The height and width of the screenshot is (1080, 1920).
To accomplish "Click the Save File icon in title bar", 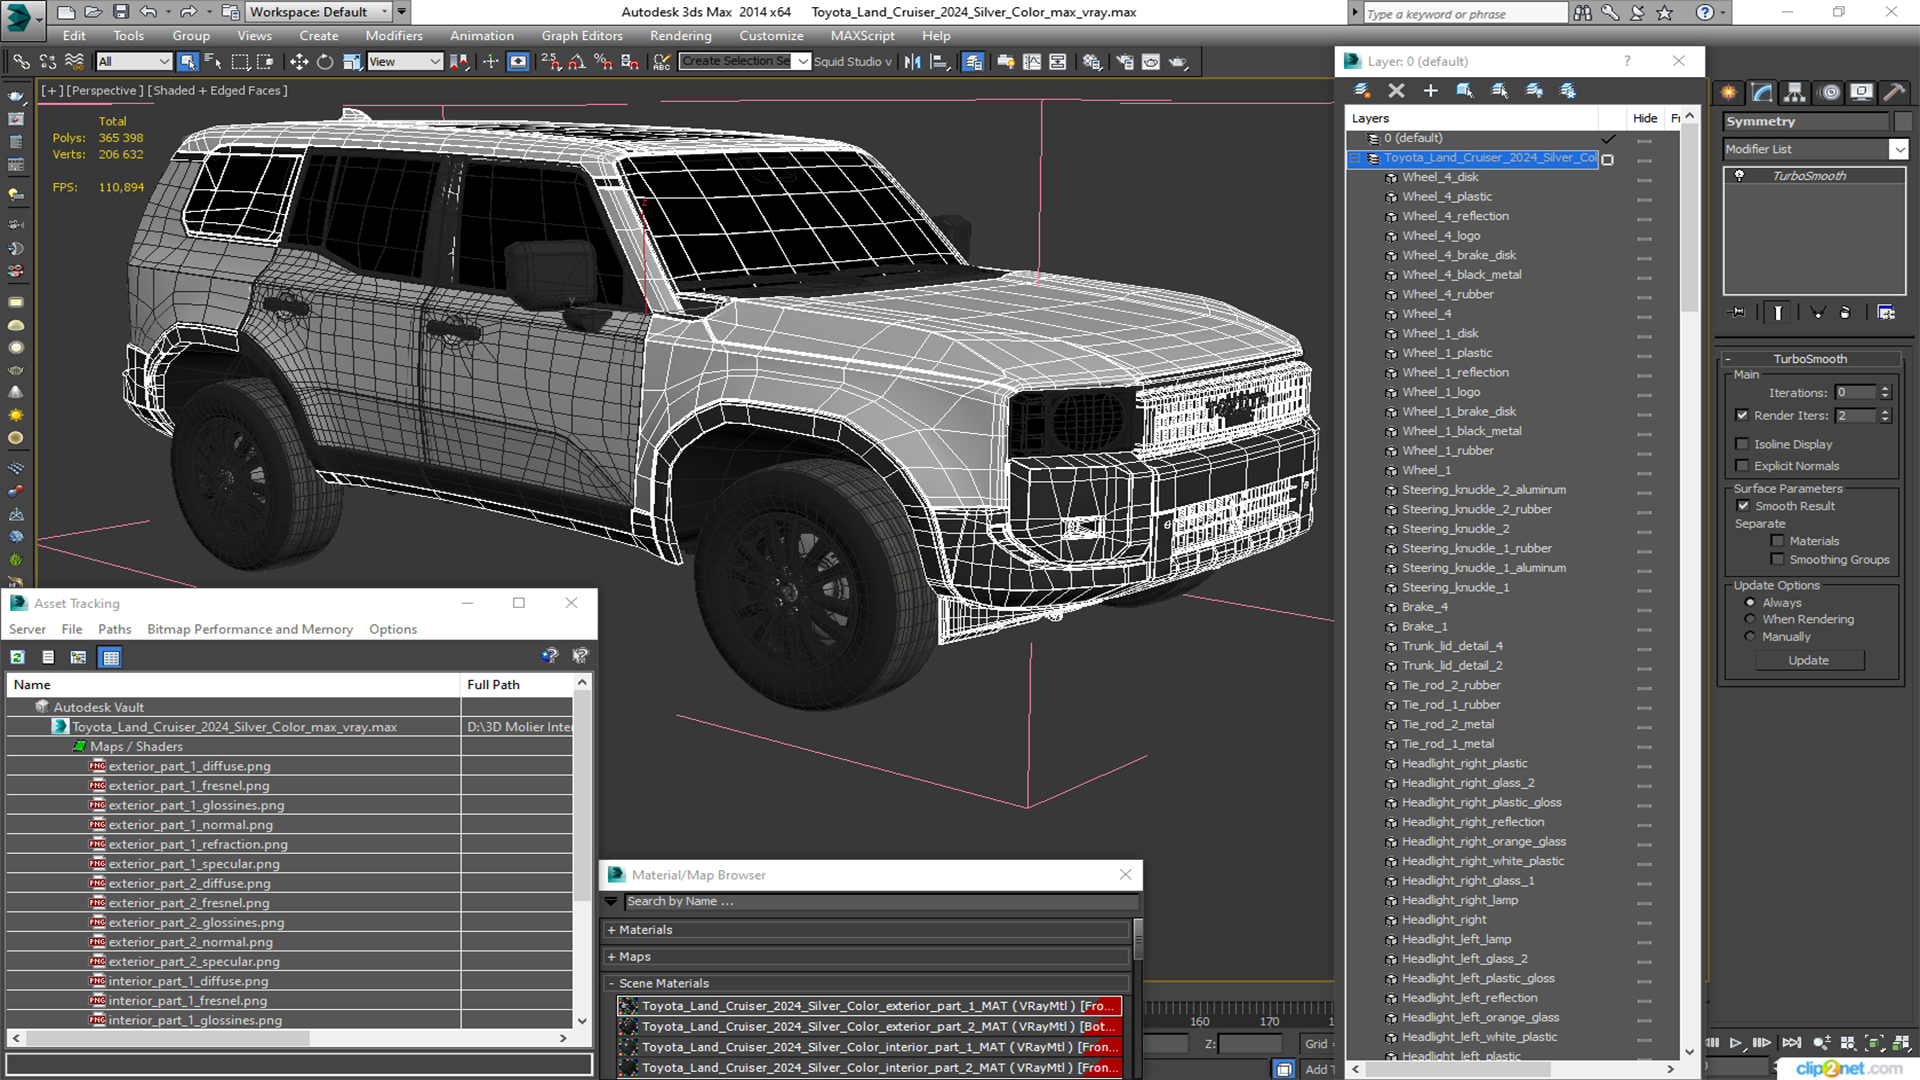I will click(x=121, y=12).
